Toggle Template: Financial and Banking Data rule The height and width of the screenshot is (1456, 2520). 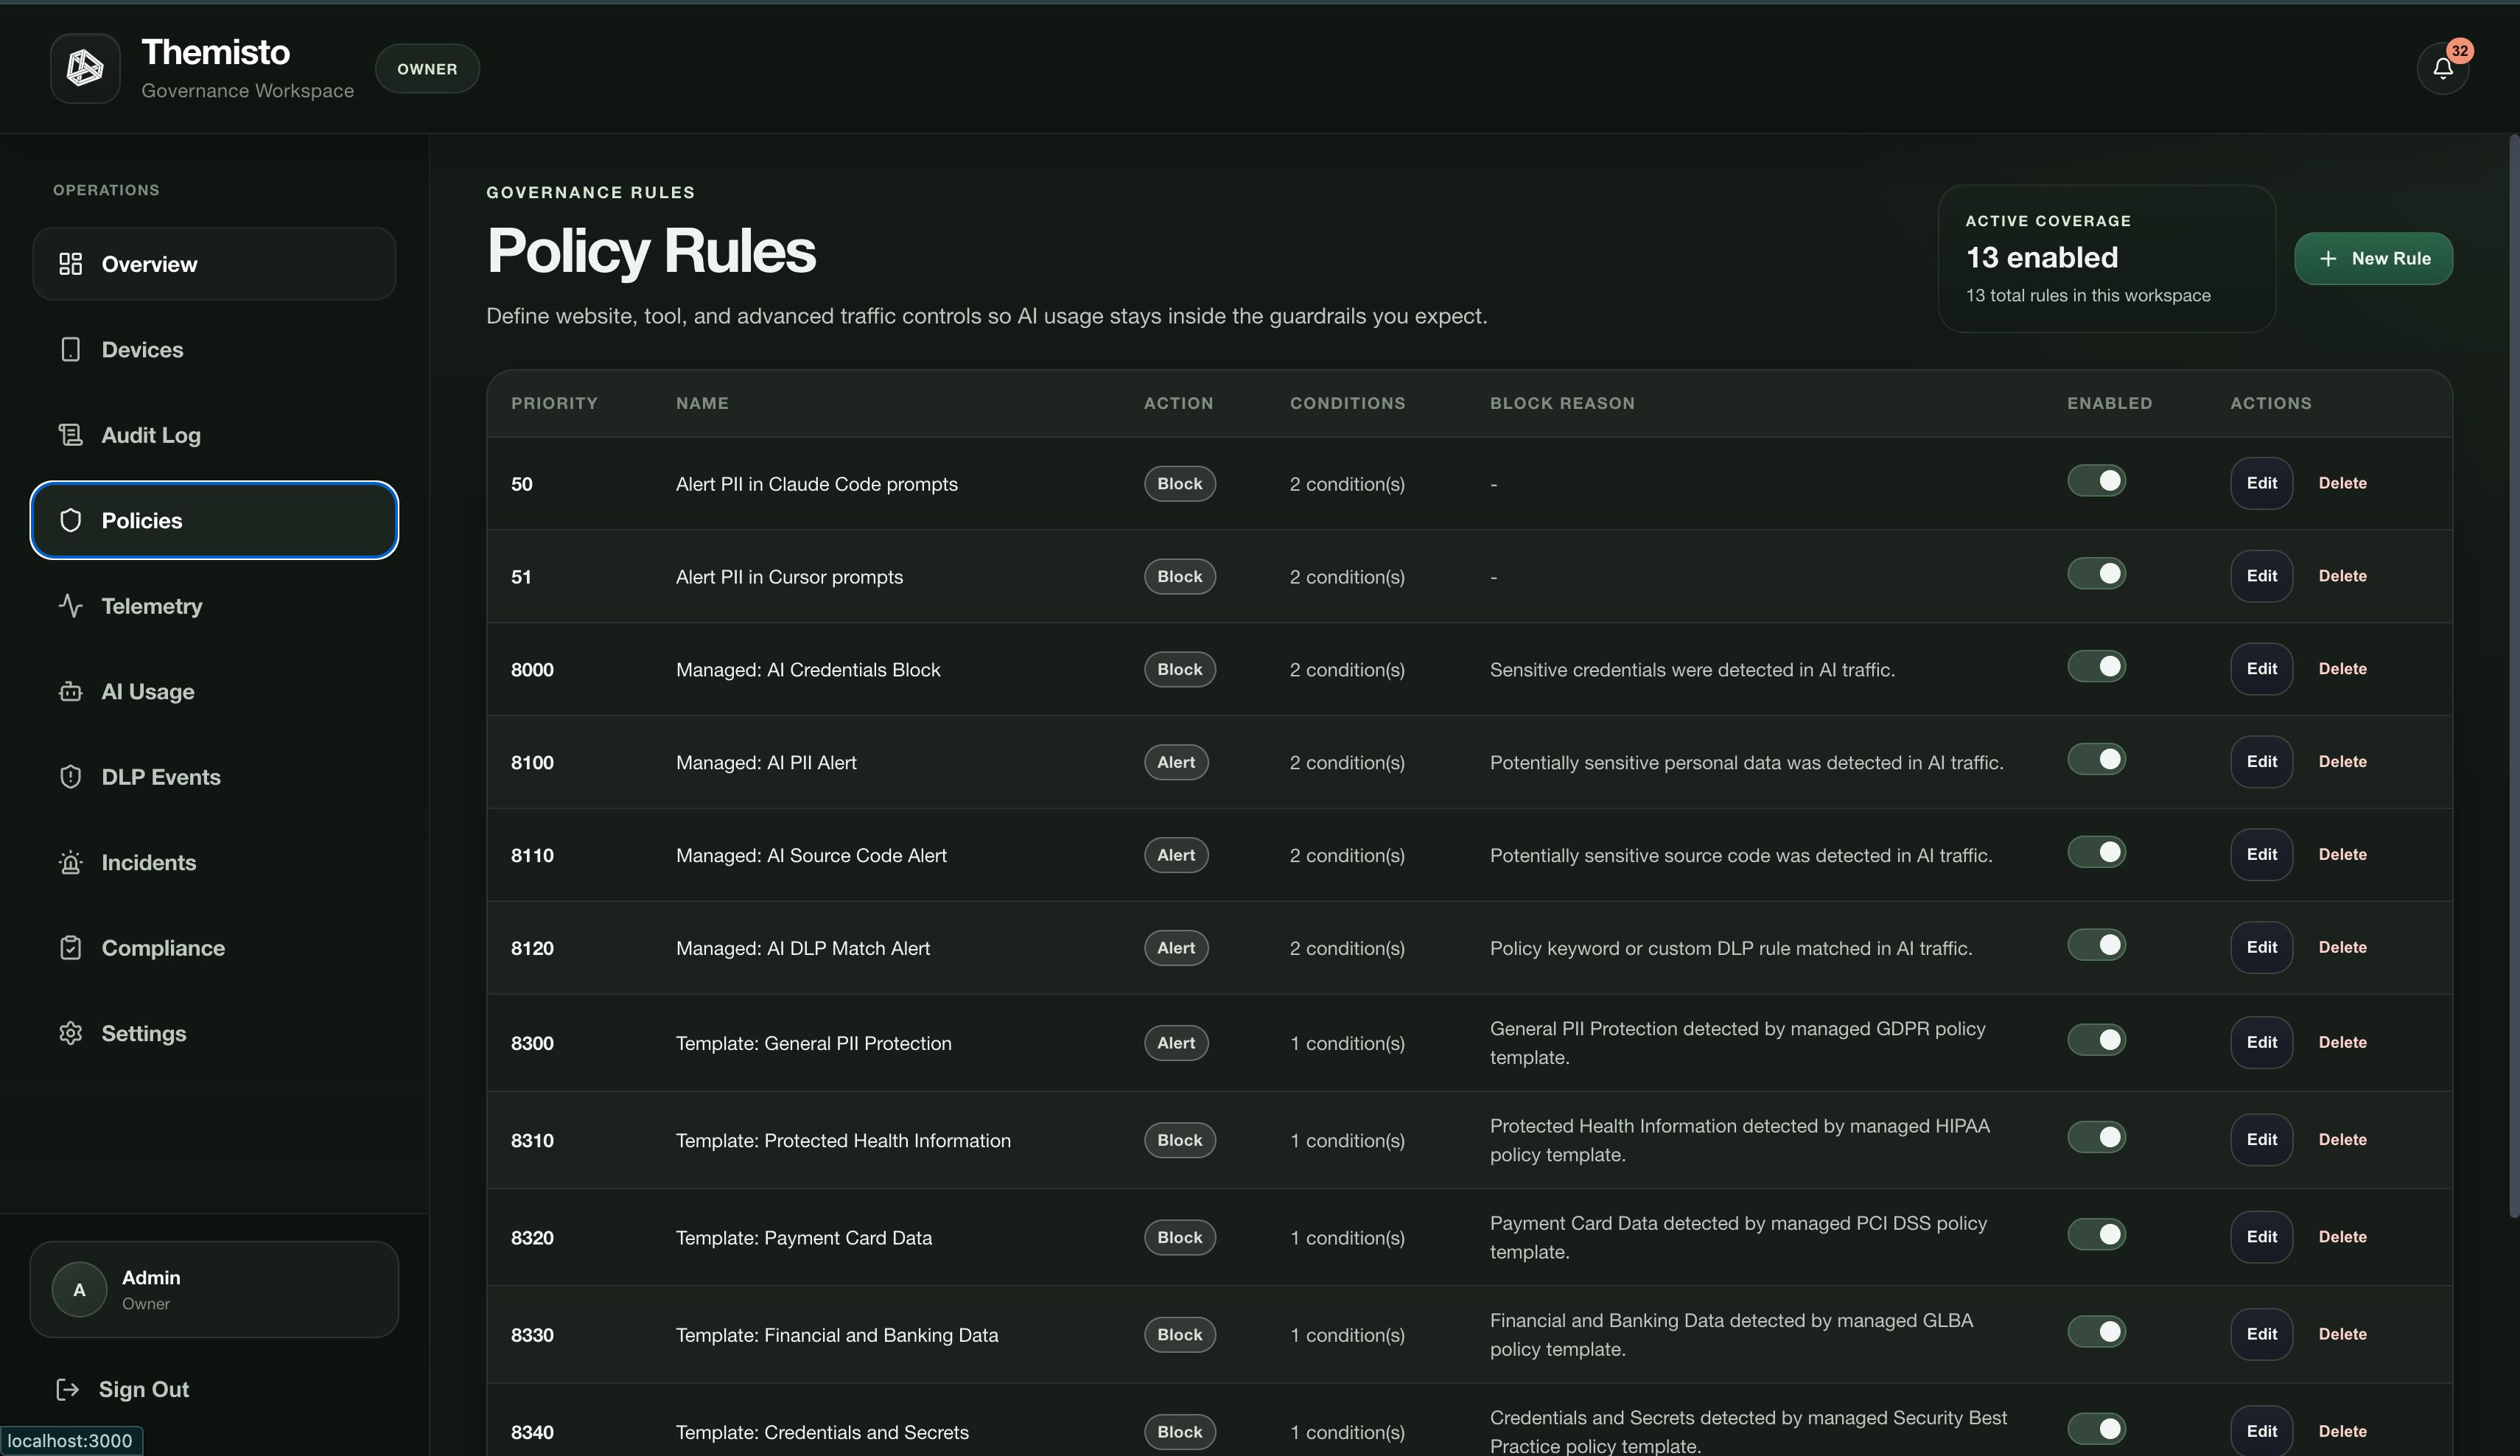click(x=2096, y=1332)
